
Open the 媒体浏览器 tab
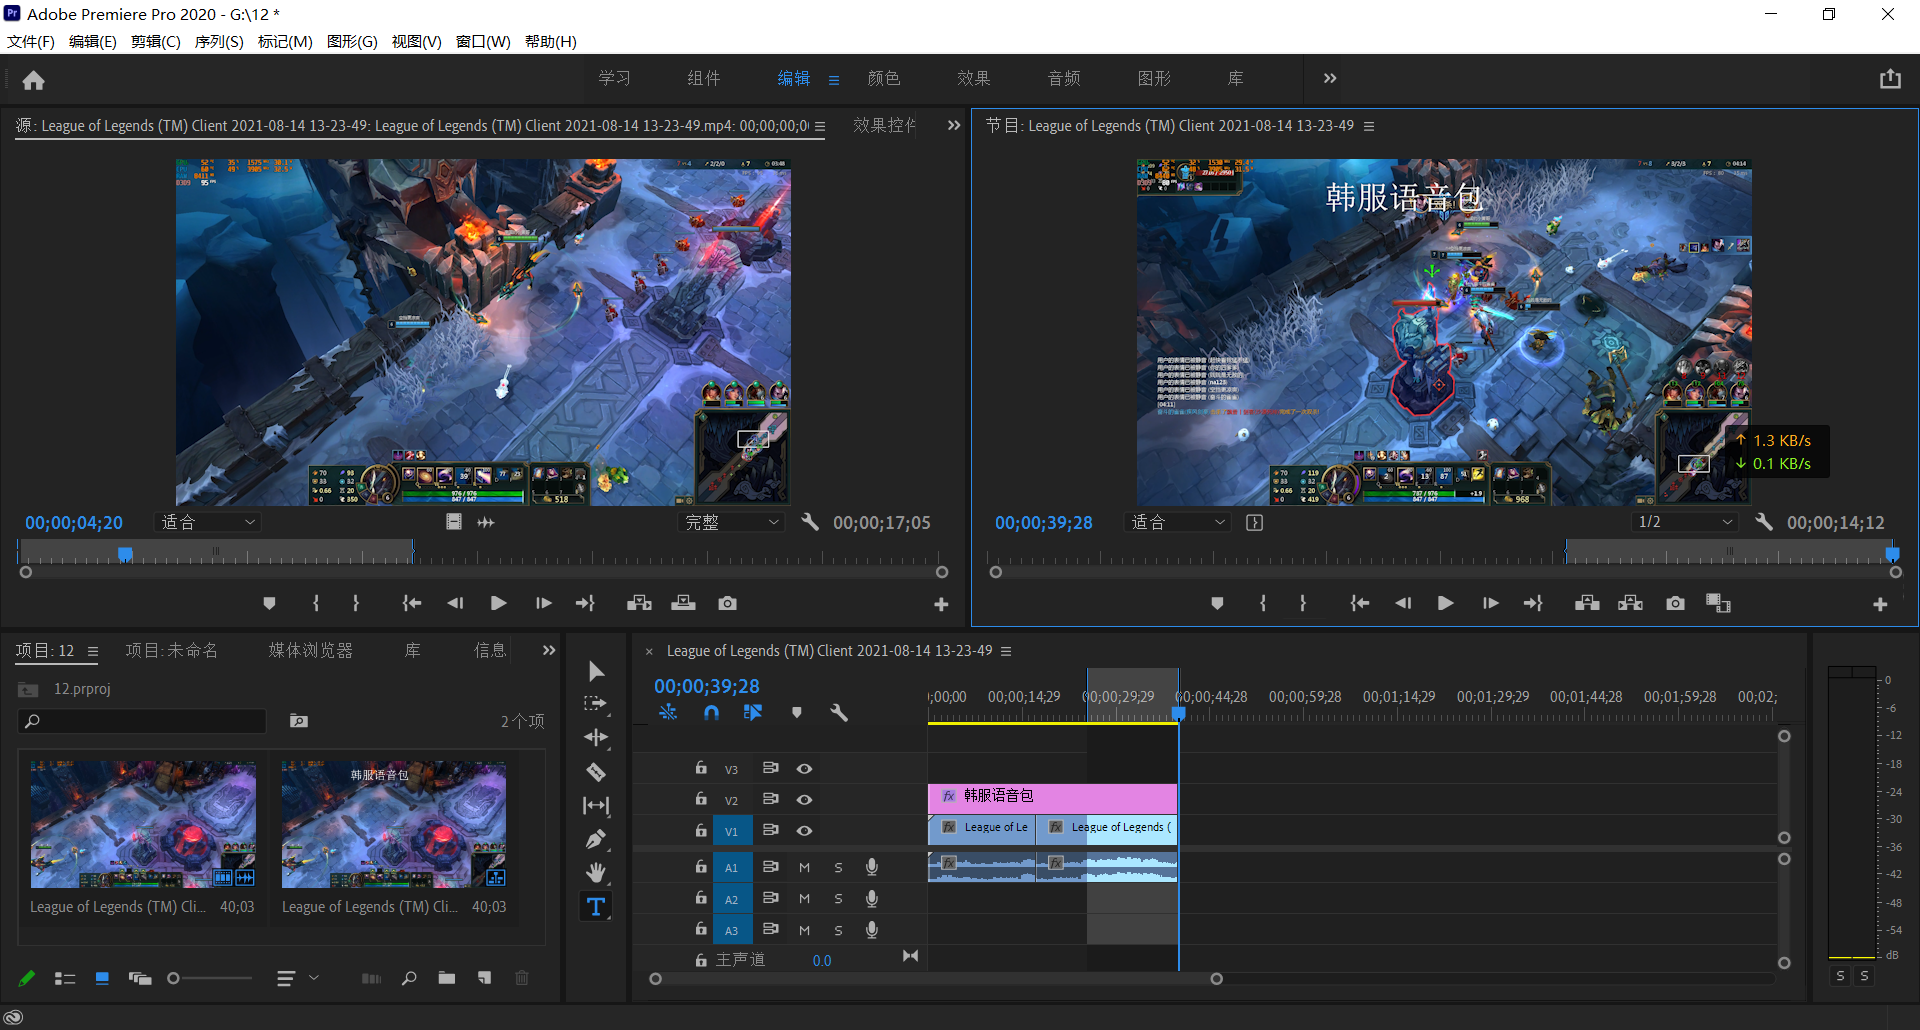coord(310,650)
